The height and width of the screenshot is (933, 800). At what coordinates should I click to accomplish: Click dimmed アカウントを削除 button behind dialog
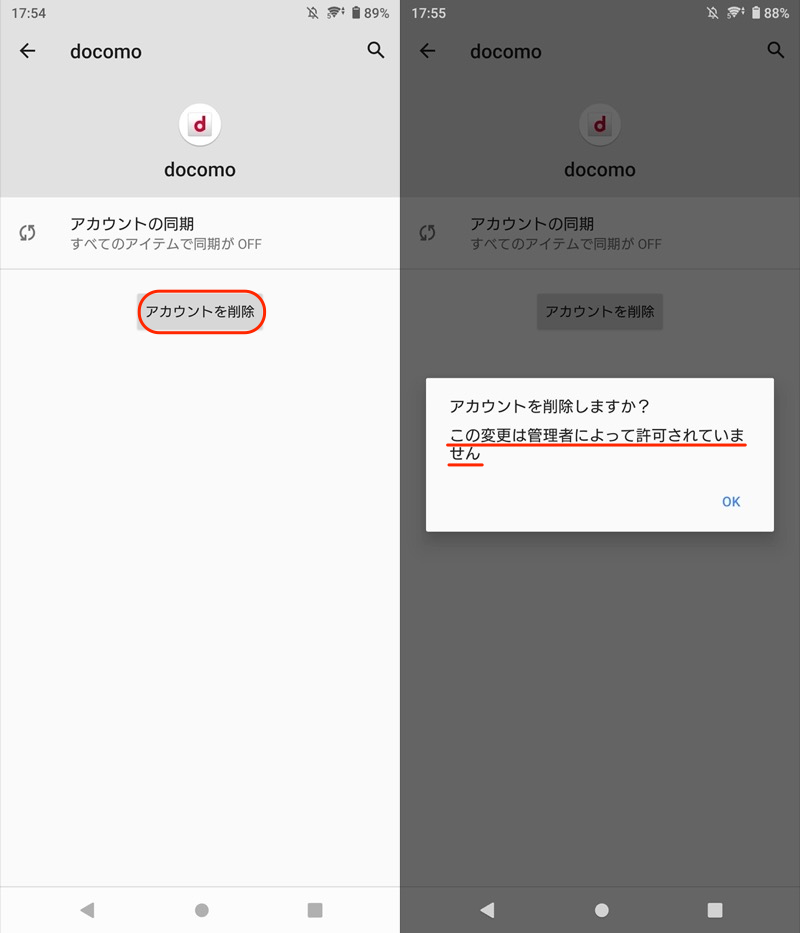(600, 311)
